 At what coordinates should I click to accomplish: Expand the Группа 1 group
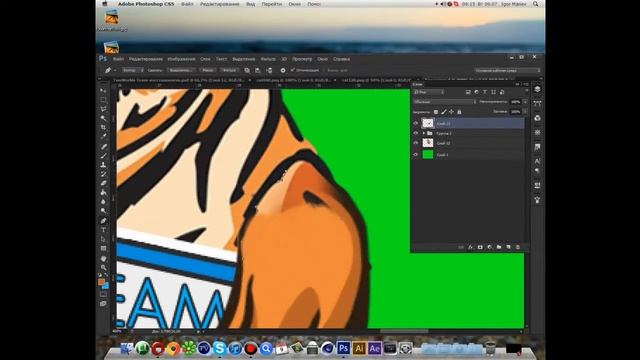(x=424, y=133)
